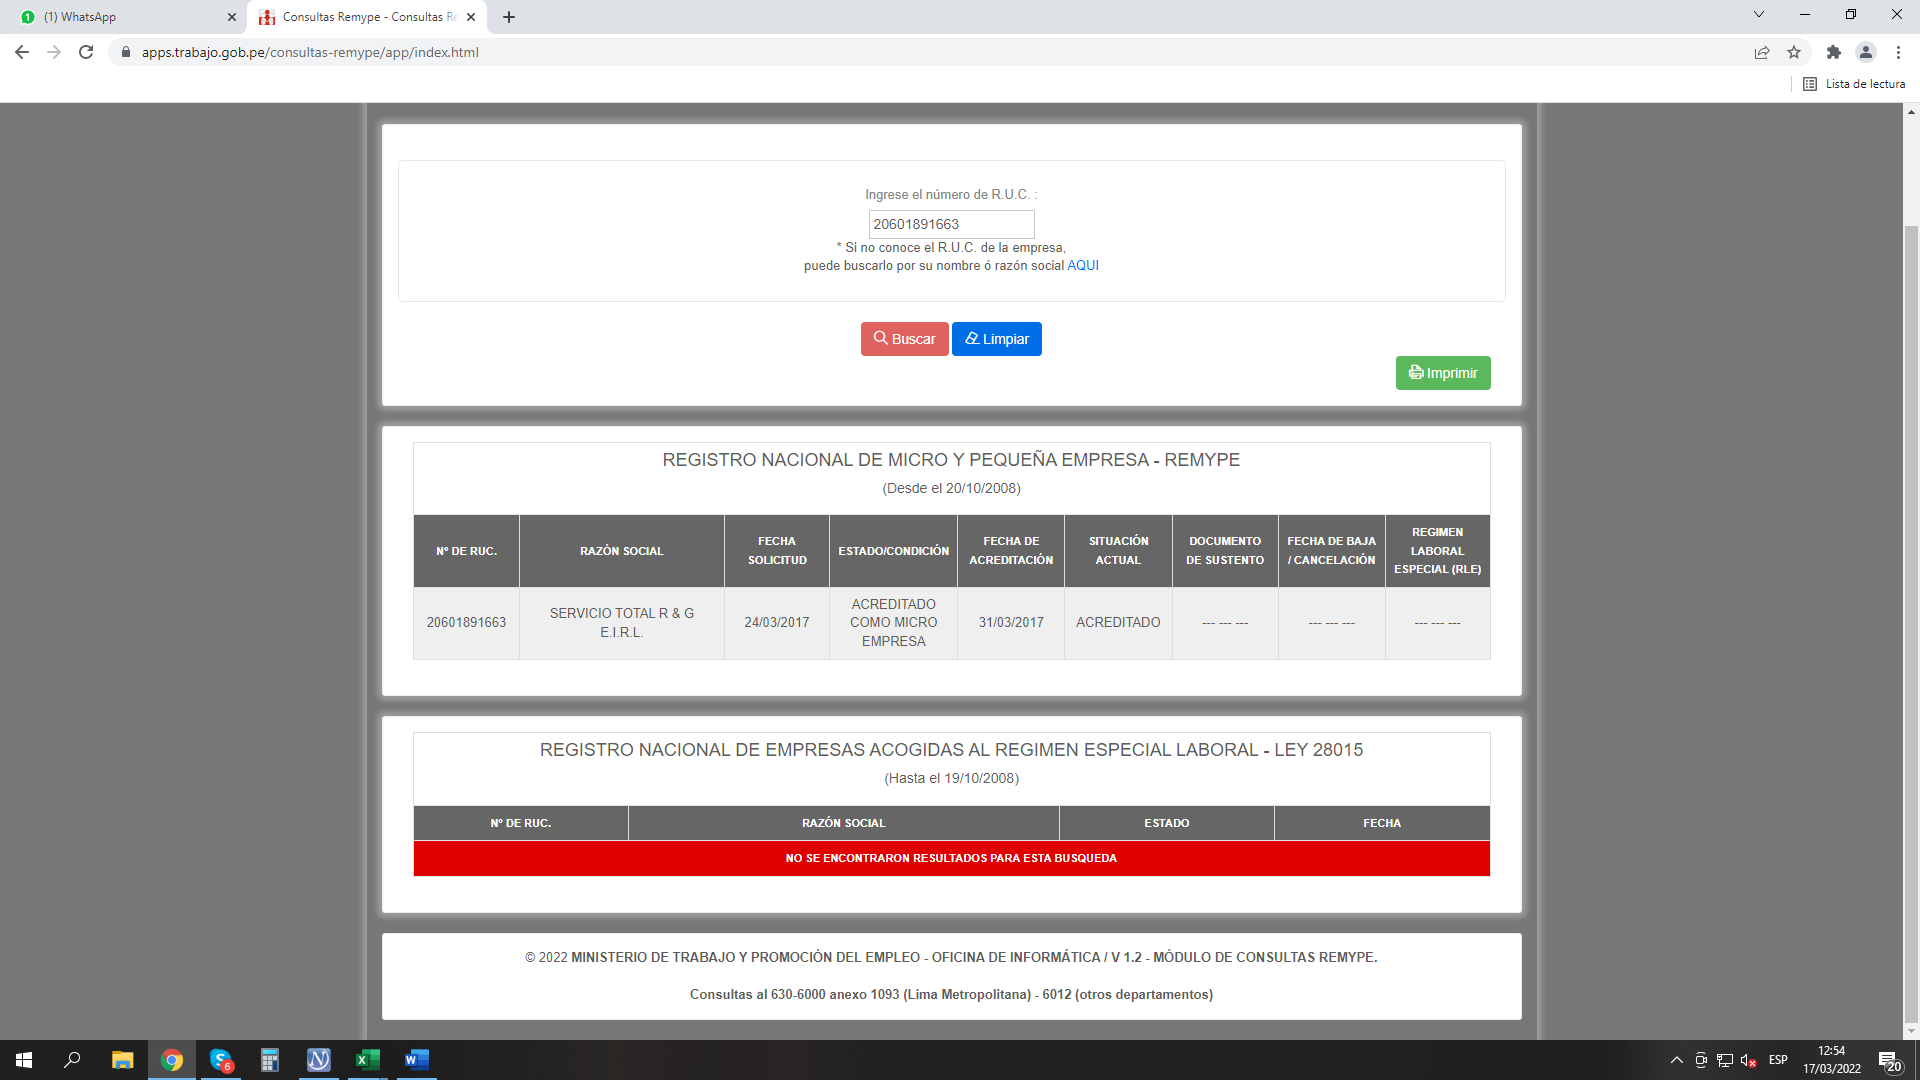Open Word from the taskbar
This screenshot has height=1080, width=1920.
416,1060
